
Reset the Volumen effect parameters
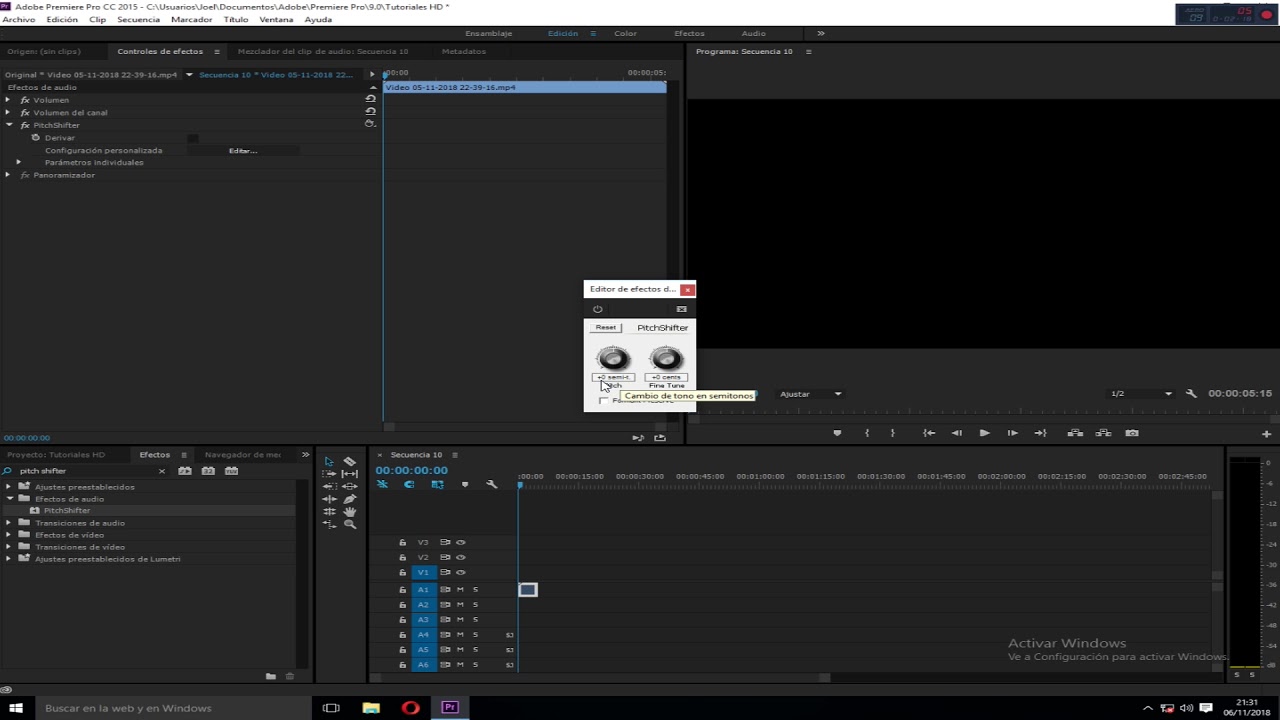[370, 99]
